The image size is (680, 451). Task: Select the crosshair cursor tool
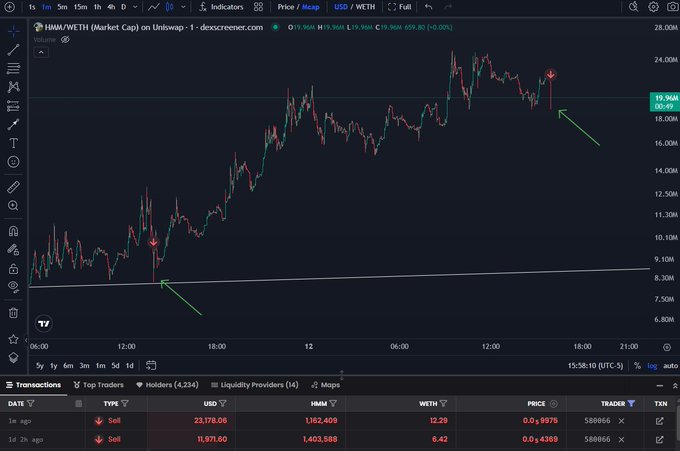tap(13, 32)
